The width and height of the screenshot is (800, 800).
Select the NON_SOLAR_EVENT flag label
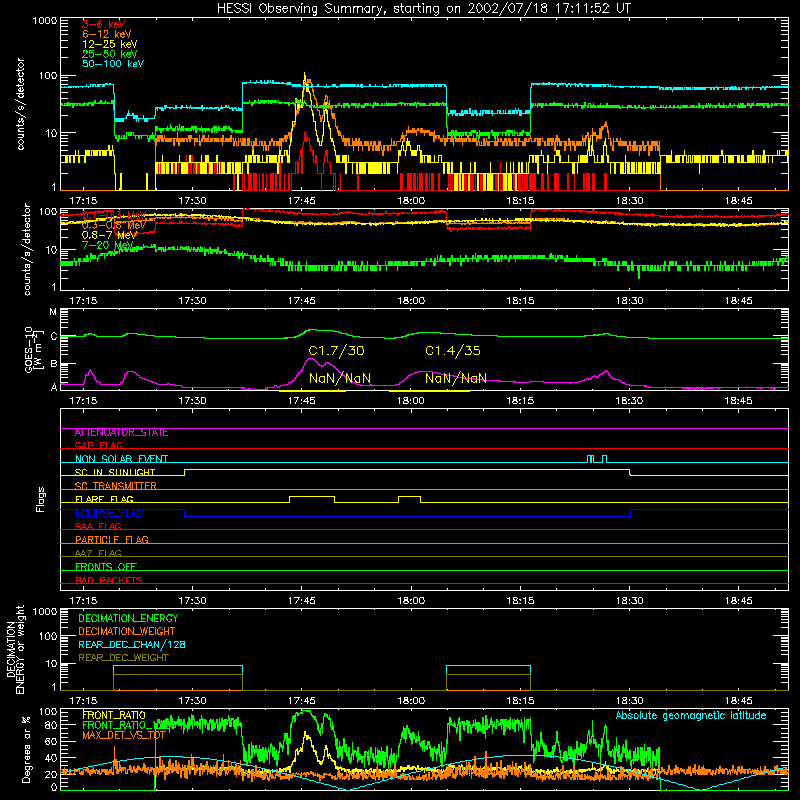tap(121, 459)
